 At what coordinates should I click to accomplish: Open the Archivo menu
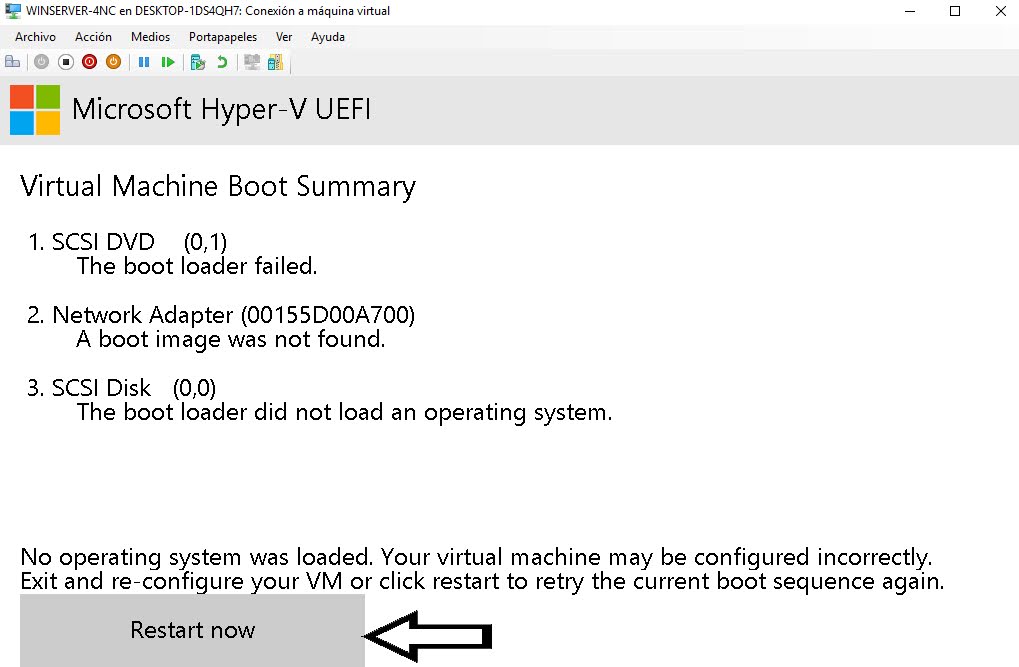tap(36, 37)
